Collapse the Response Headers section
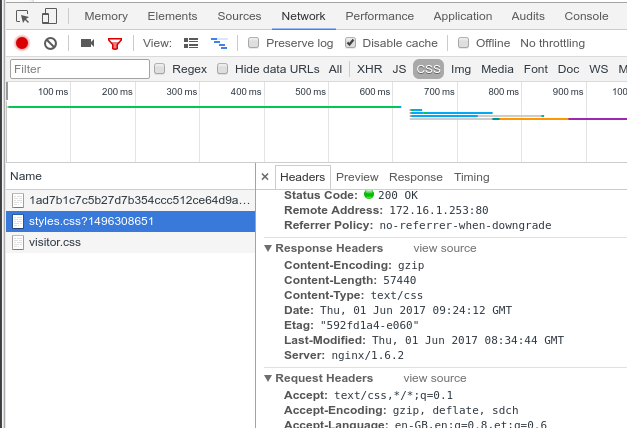 click(x=268, y=248)
